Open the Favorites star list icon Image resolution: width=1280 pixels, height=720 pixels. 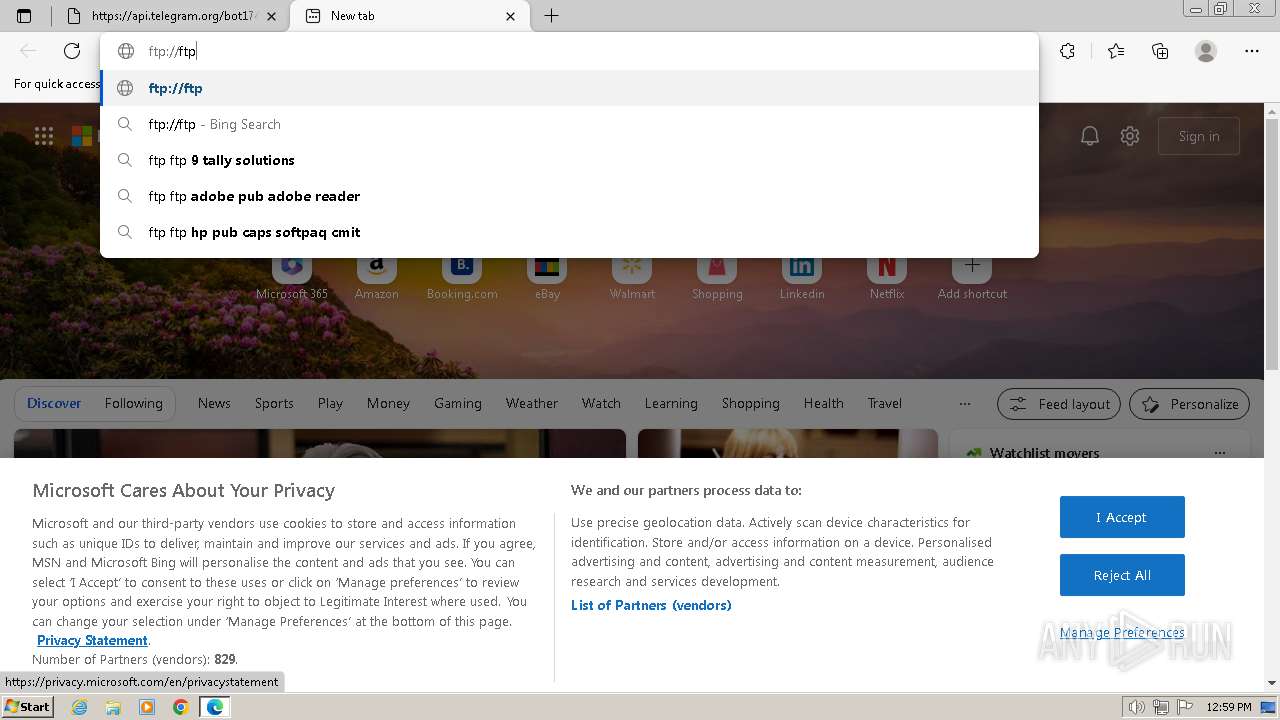(x=1116, y=51)
